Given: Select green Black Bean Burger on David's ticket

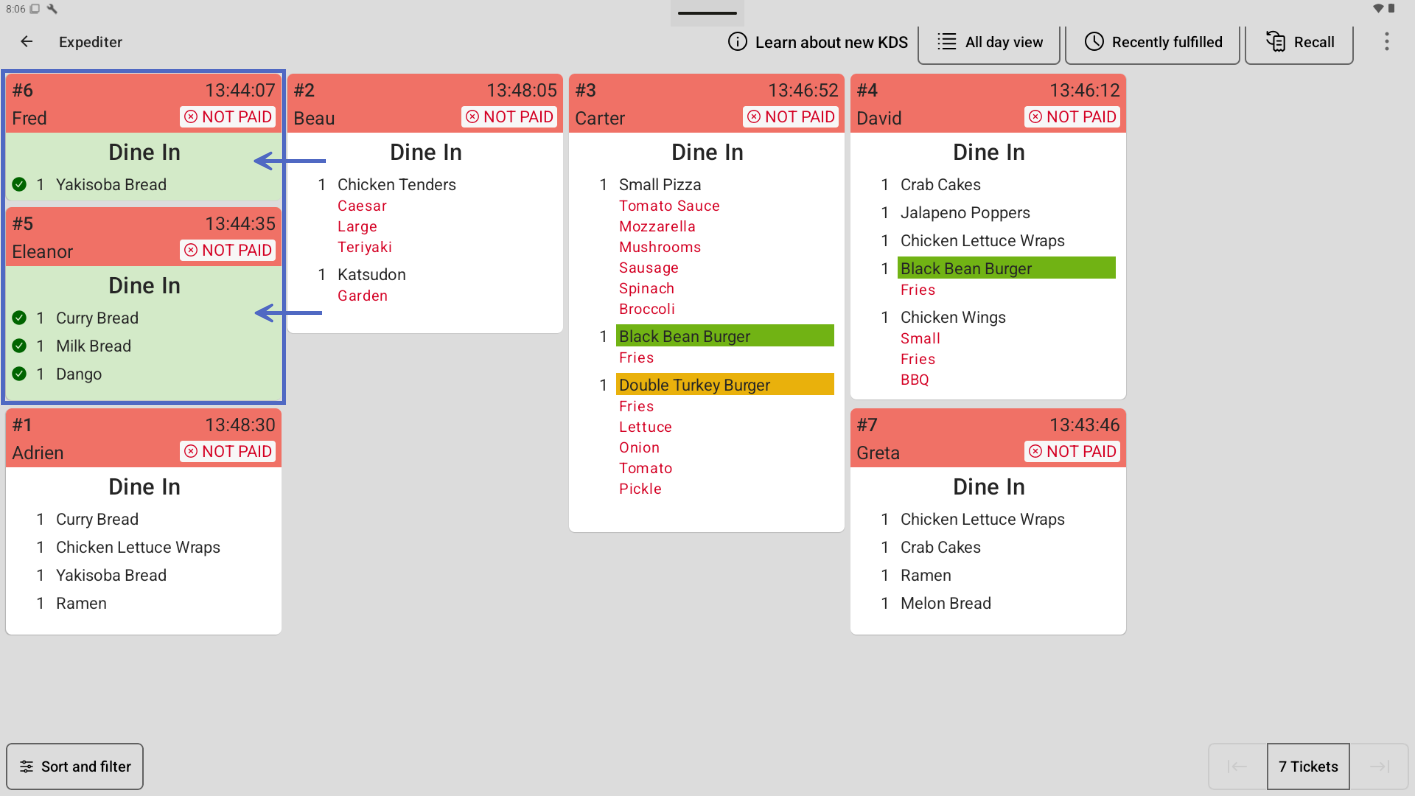Looking at the screenshot, I should (x=1006, y=268).
